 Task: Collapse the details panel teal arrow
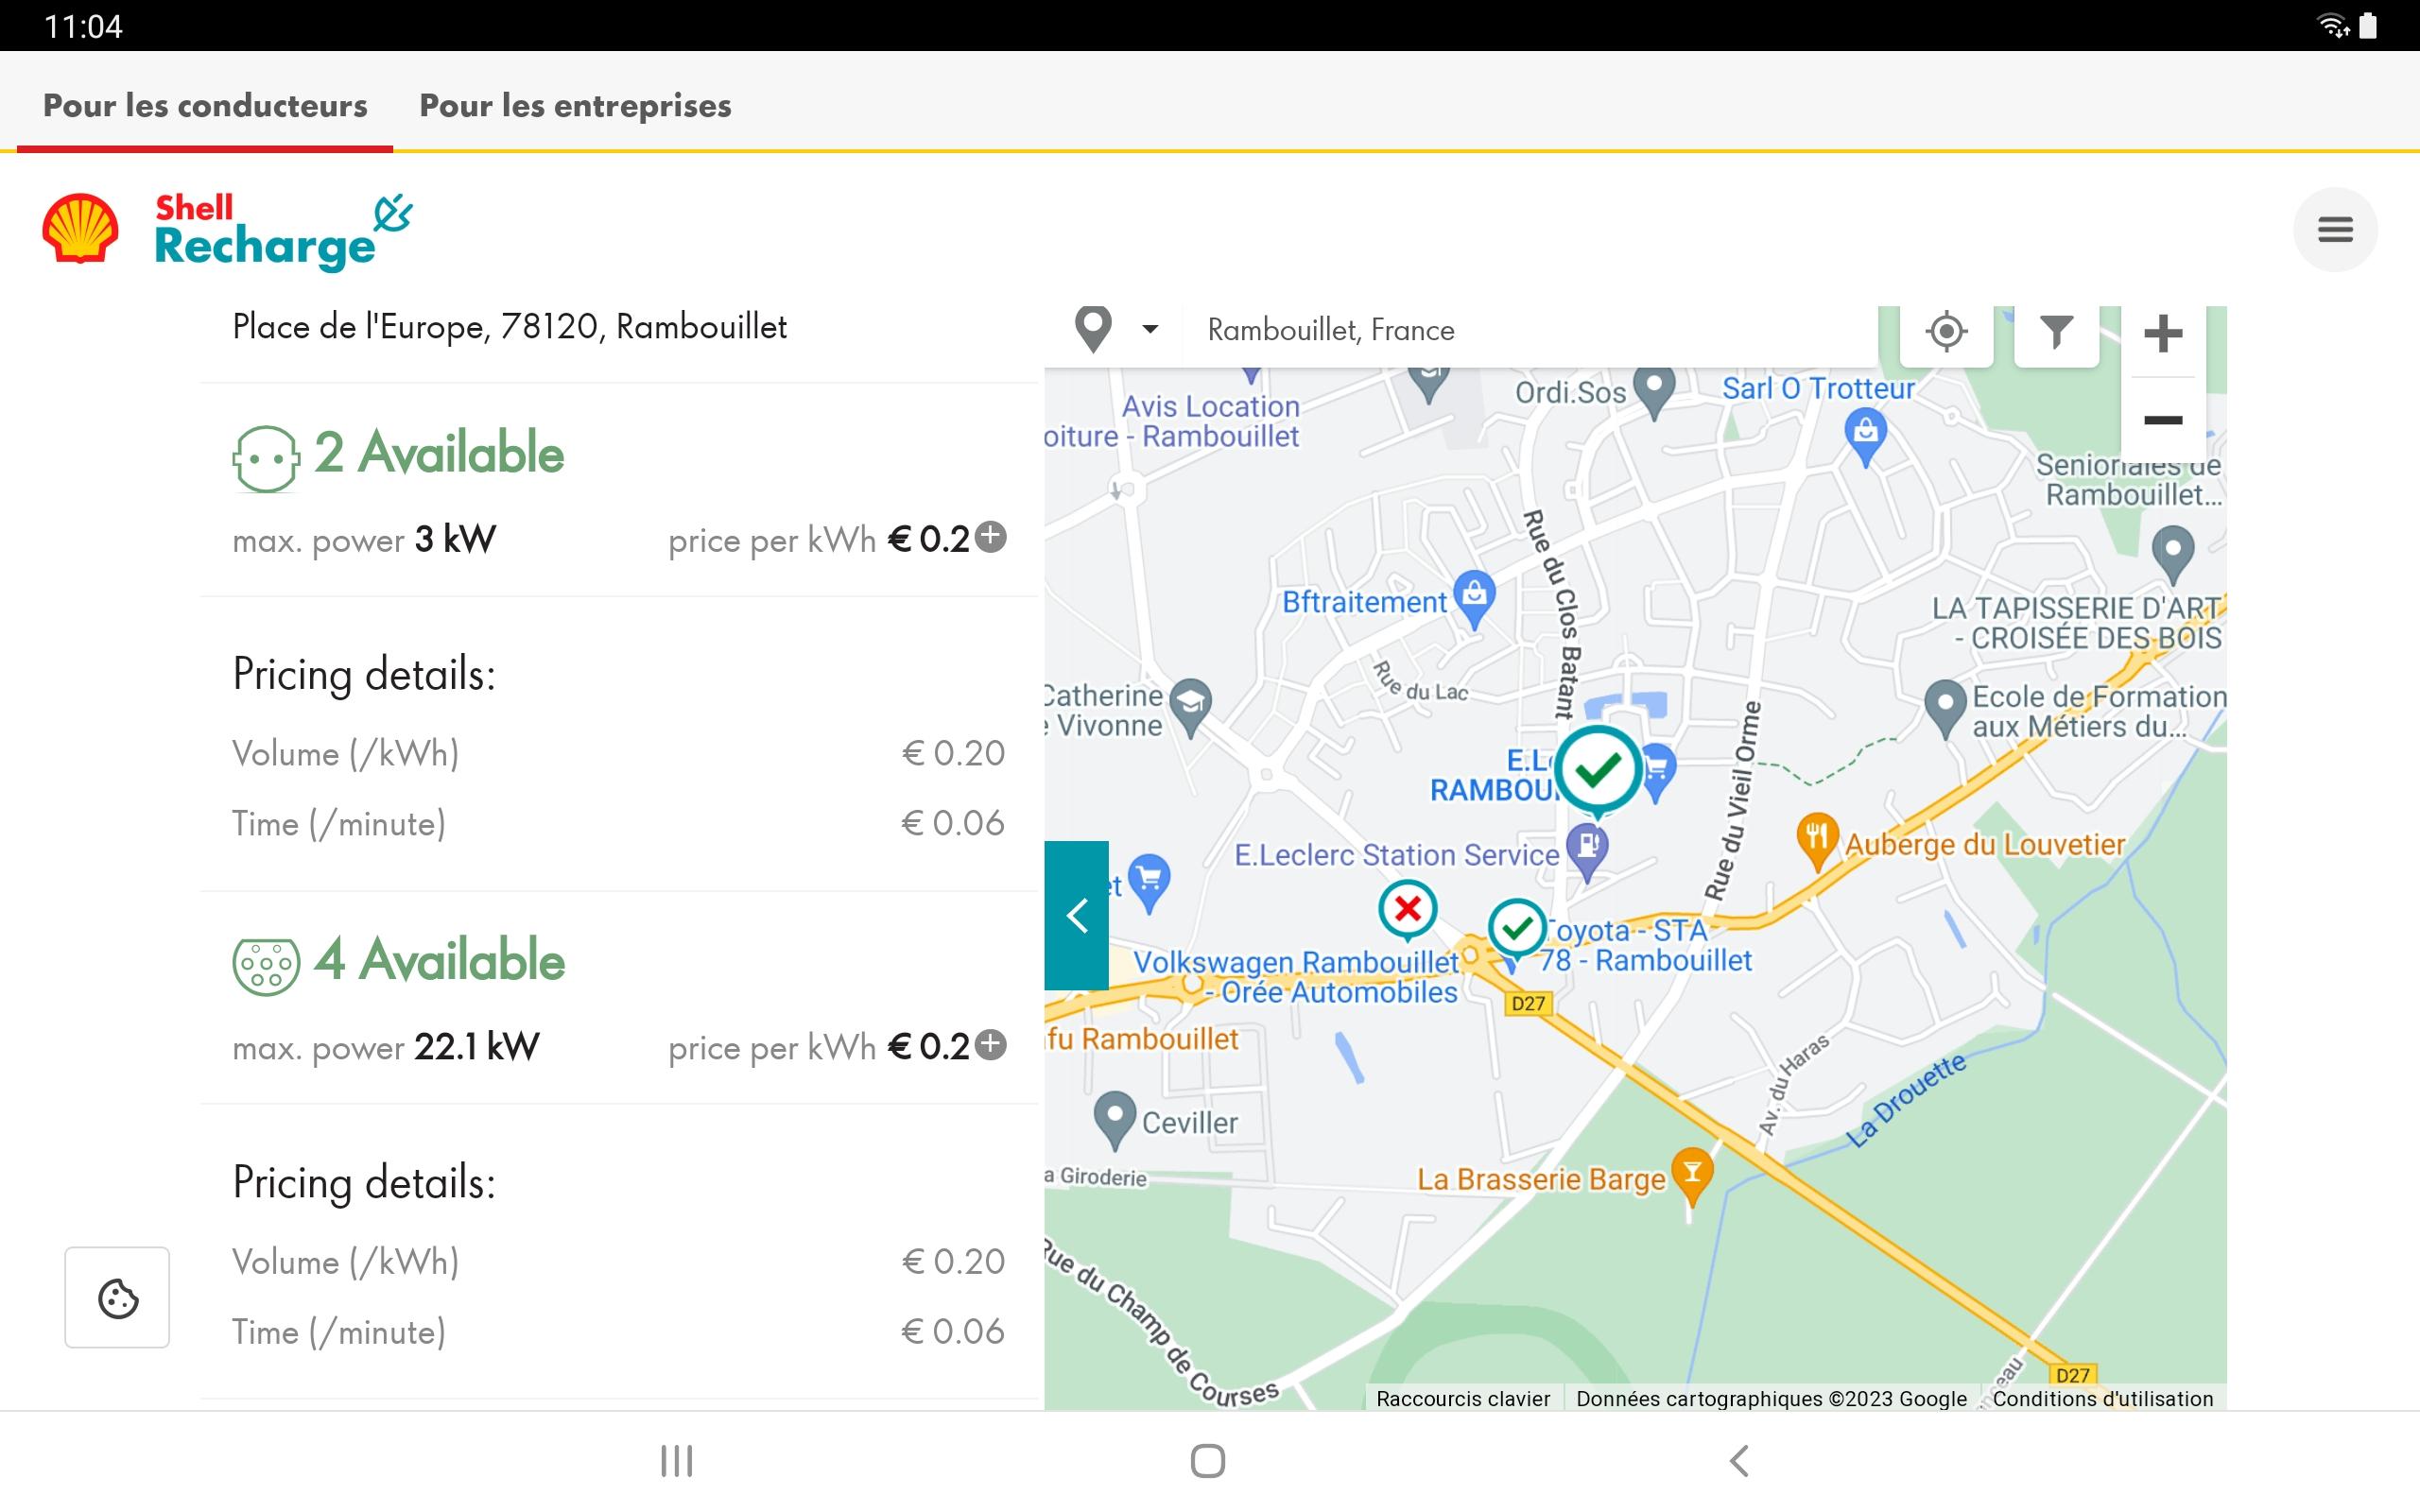(1076, 915)
